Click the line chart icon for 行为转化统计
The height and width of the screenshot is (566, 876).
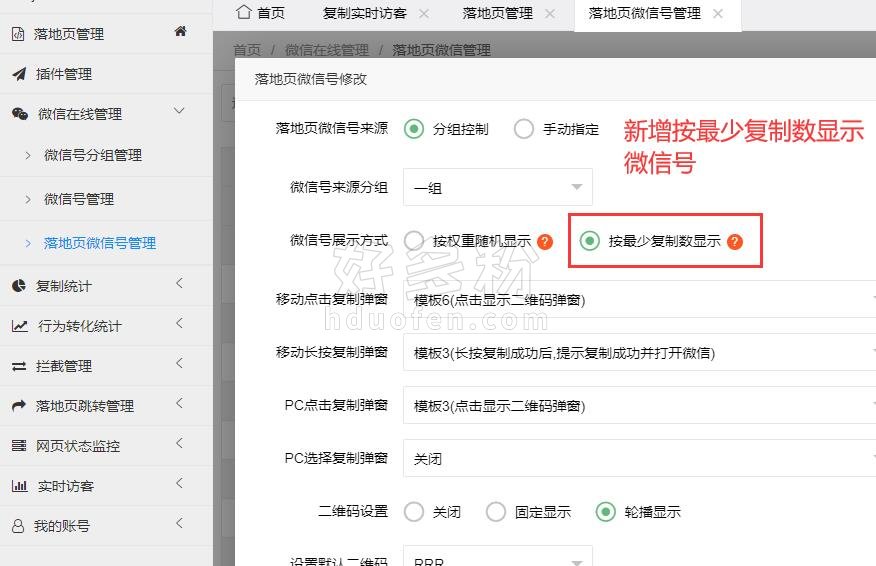coord(19,326)
